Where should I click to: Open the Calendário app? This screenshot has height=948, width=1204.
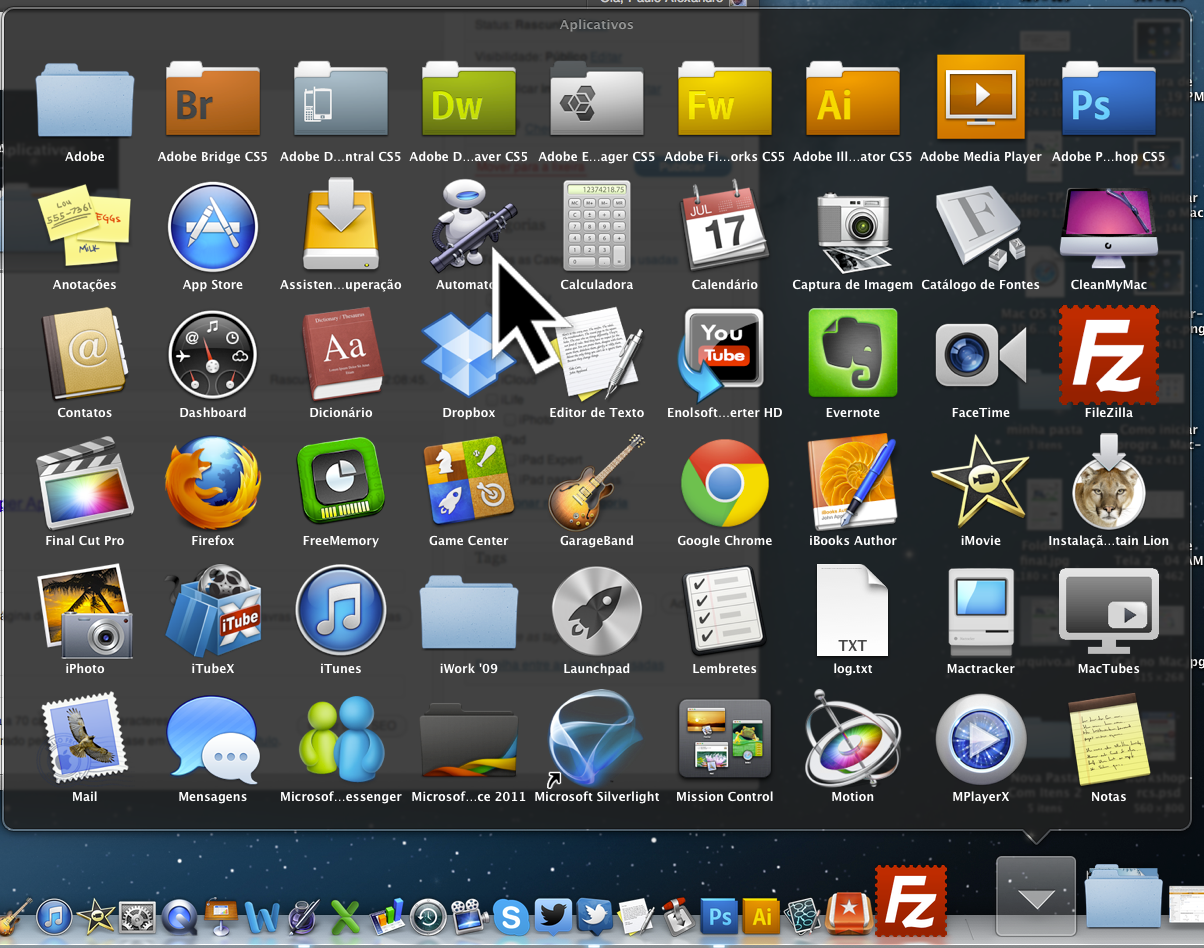[724, 228]
